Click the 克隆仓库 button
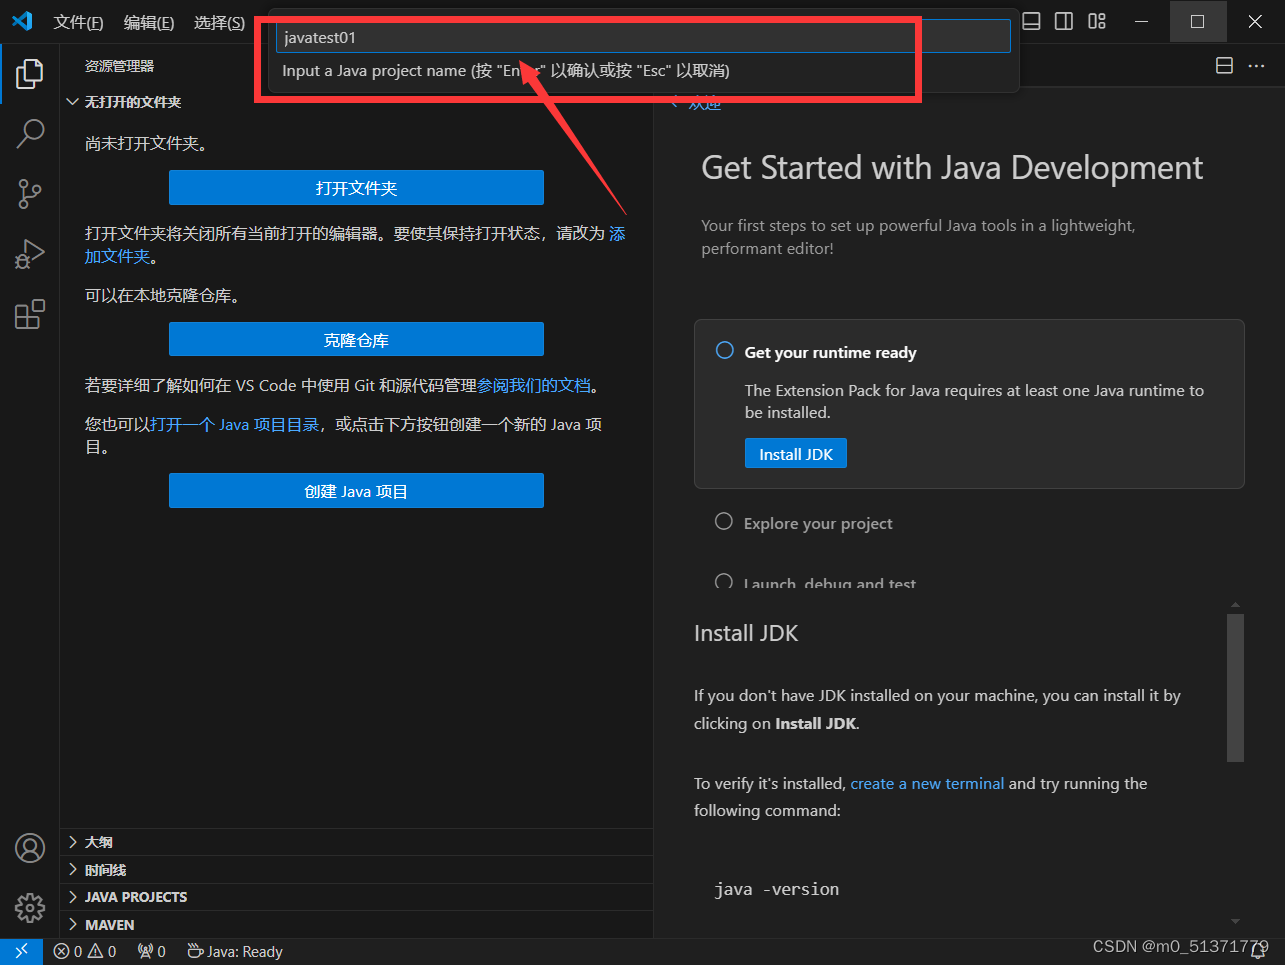Image resolution: width=1285 pixels, height=965 pixels. tap(356, 340)
